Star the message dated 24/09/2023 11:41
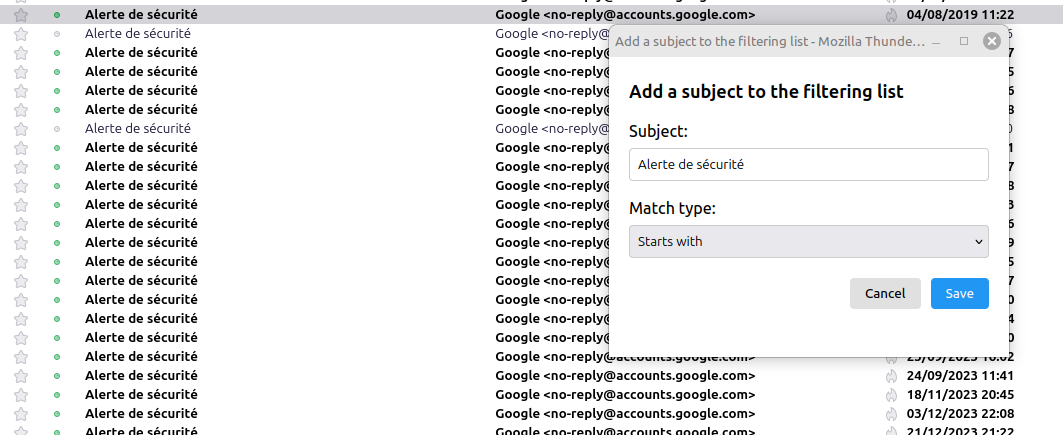The width and height of the screenshot is (1063, 435). point(21,375)
